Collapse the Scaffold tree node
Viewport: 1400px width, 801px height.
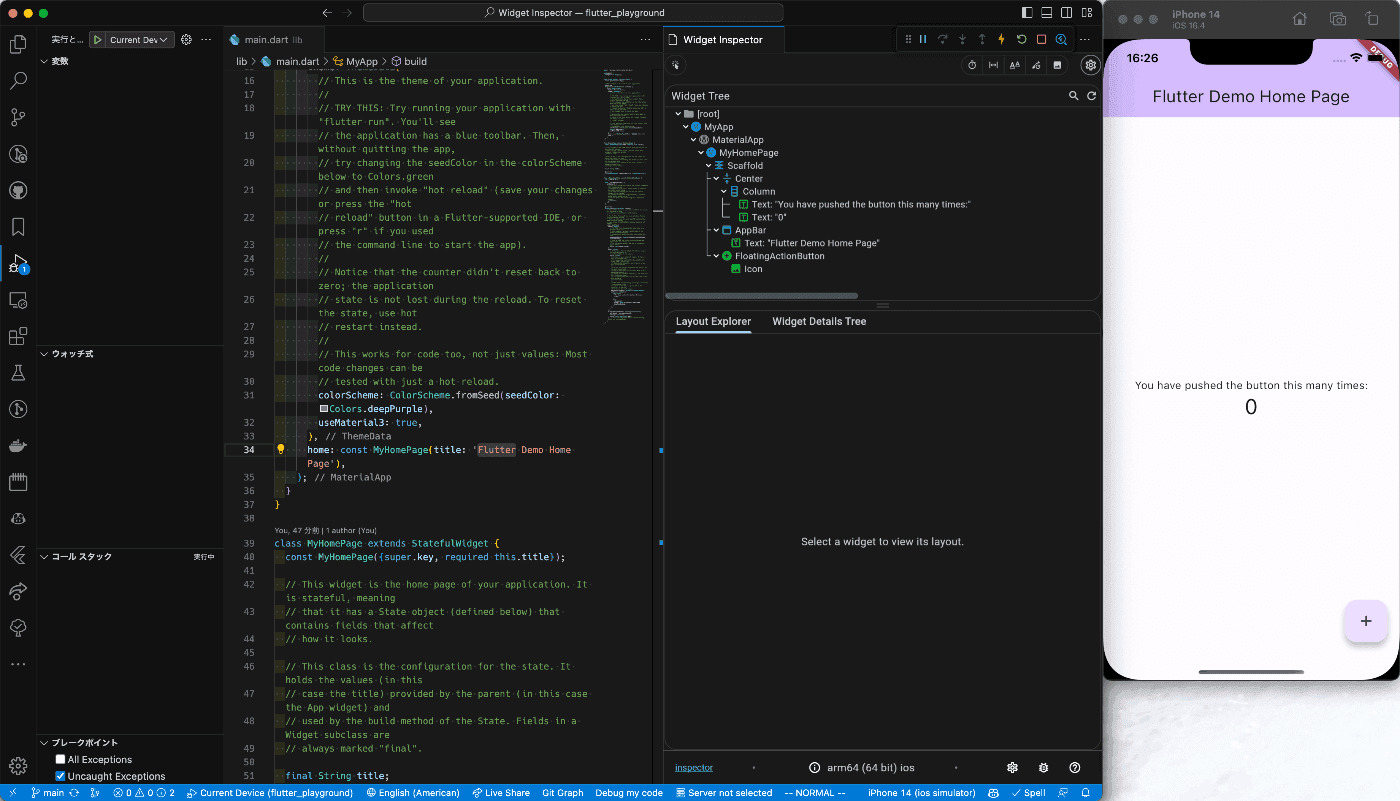click(709, 166)
